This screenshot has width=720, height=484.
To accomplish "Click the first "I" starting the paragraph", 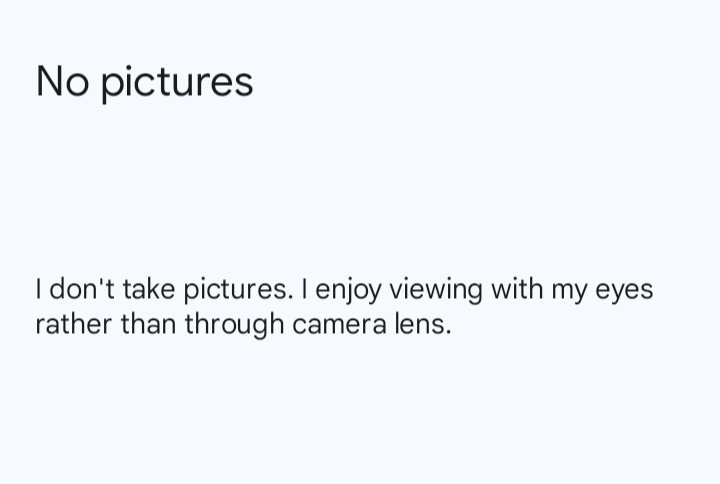I will click(x=38, y=289).
